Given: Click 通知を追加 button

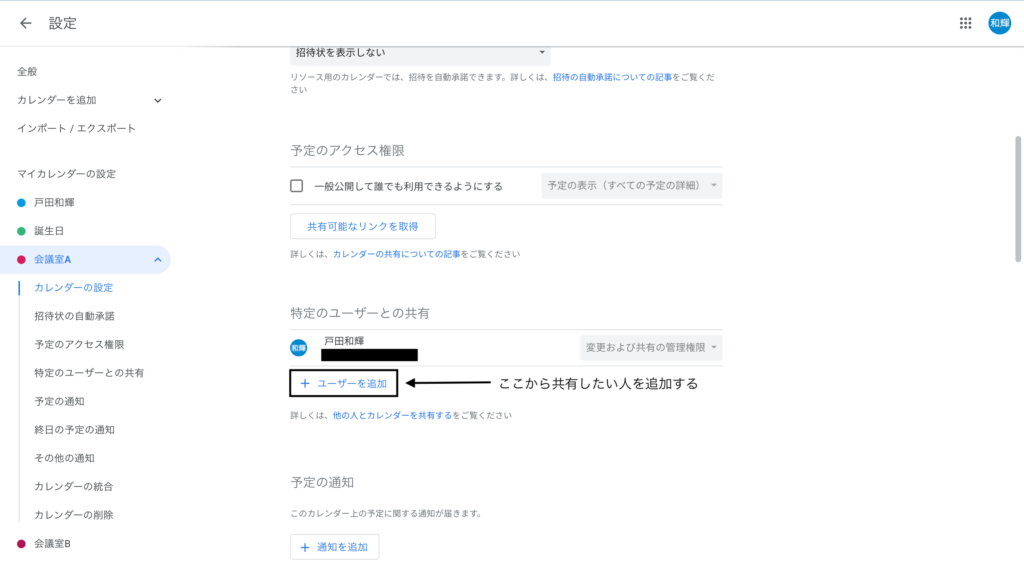Looking at the screenshot, I should click(x=334, y=547).
